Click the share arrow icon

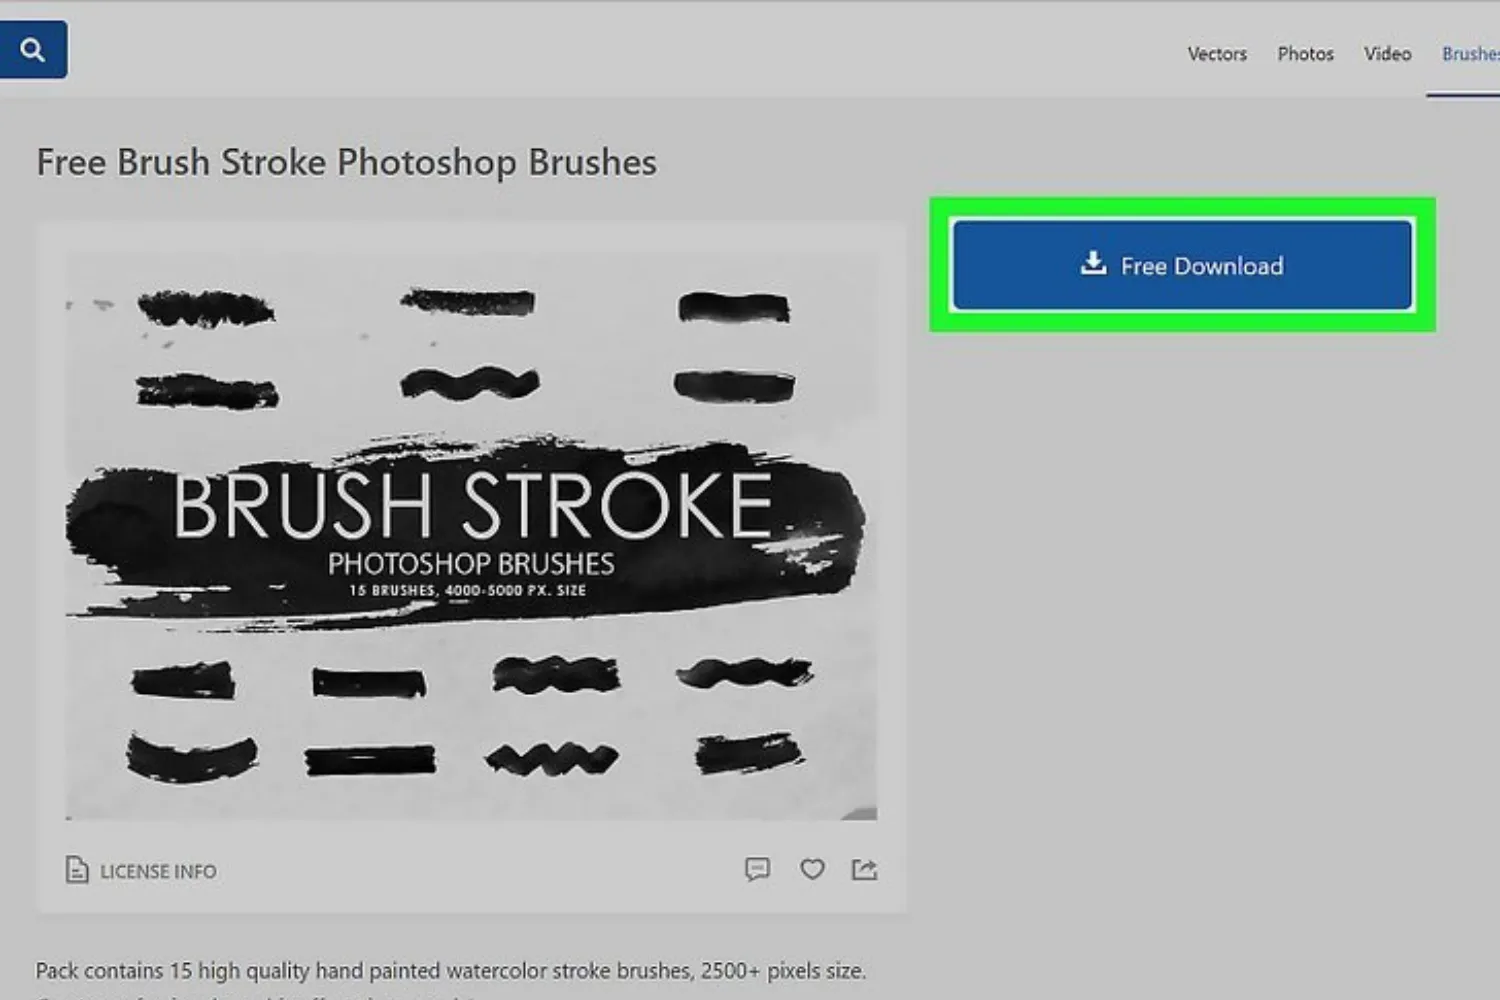[865, 869]
